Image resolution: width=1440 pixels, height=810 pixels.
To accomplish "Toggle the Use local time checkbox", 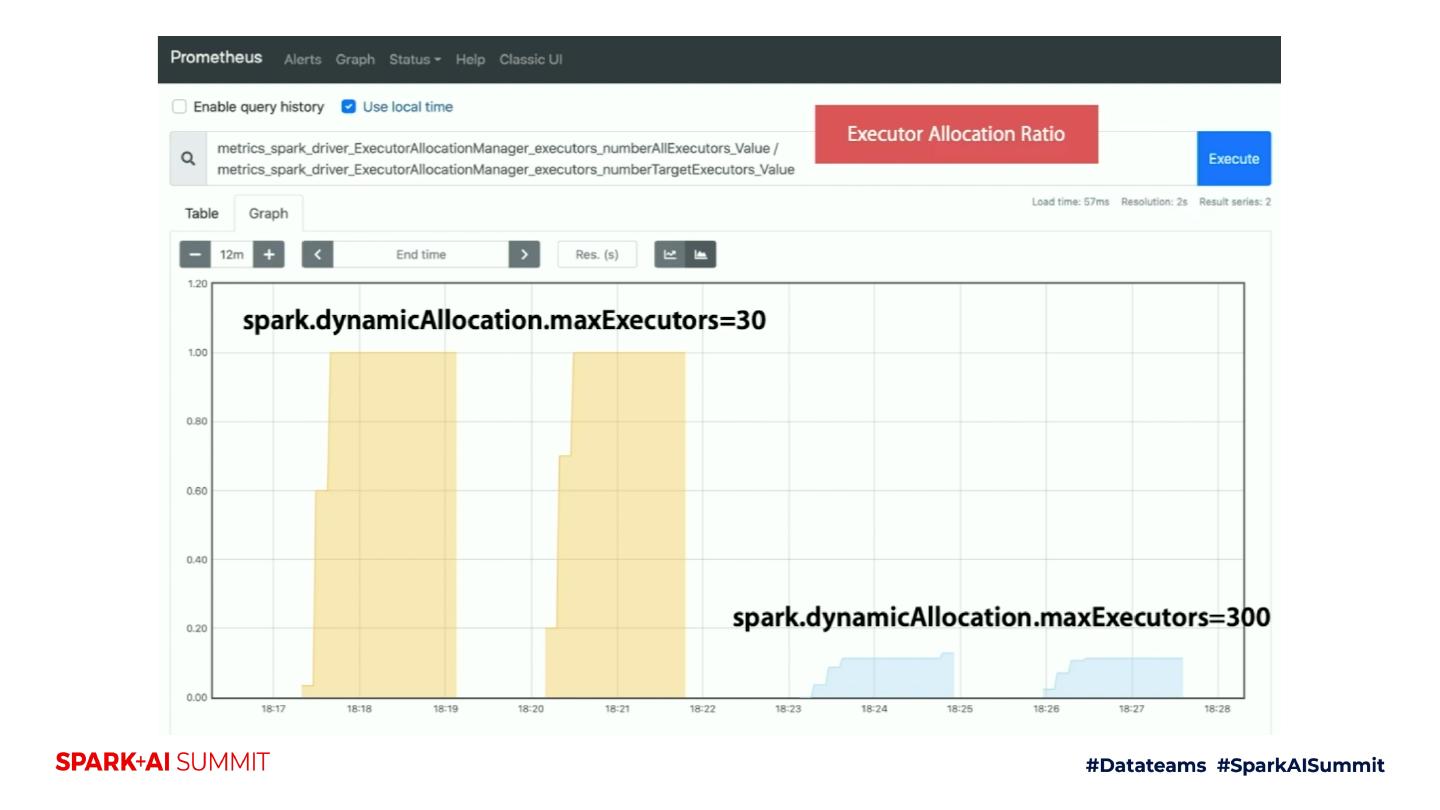I will click(349, 107).
